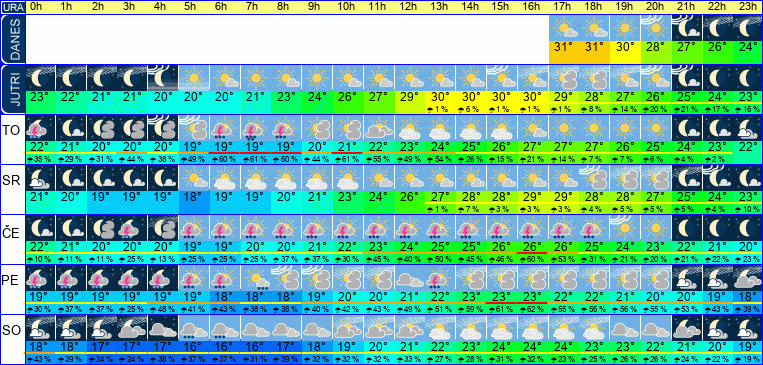763x365 pixels.
Task: Click the thunderstorm icon for TO at 7h
Action: (256, 128)
